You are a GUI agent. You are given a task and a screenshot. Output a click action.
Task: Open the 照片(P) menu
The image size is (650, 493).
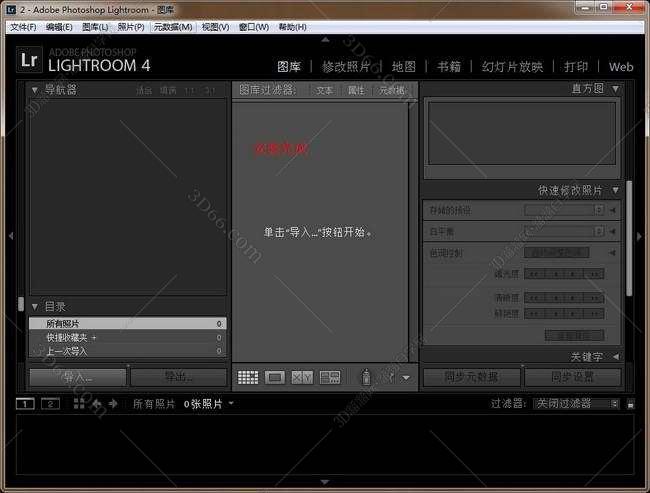click(x=131, y=27)
